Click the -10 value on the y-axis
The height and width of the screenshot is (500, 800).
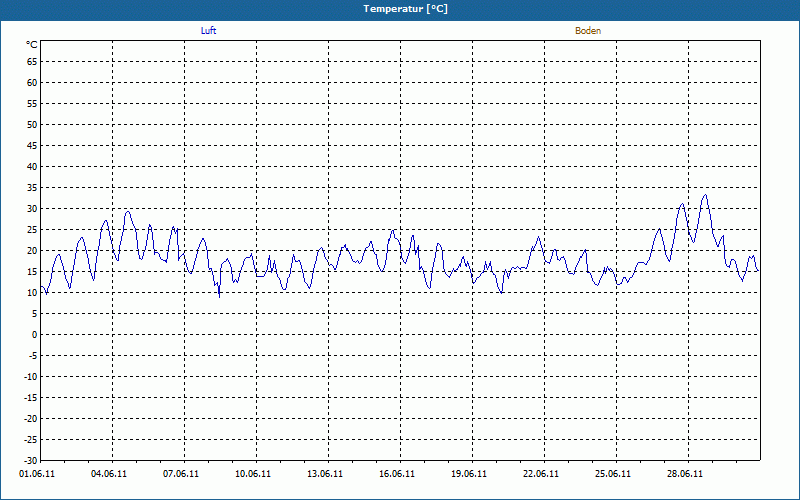click(31, 377)
